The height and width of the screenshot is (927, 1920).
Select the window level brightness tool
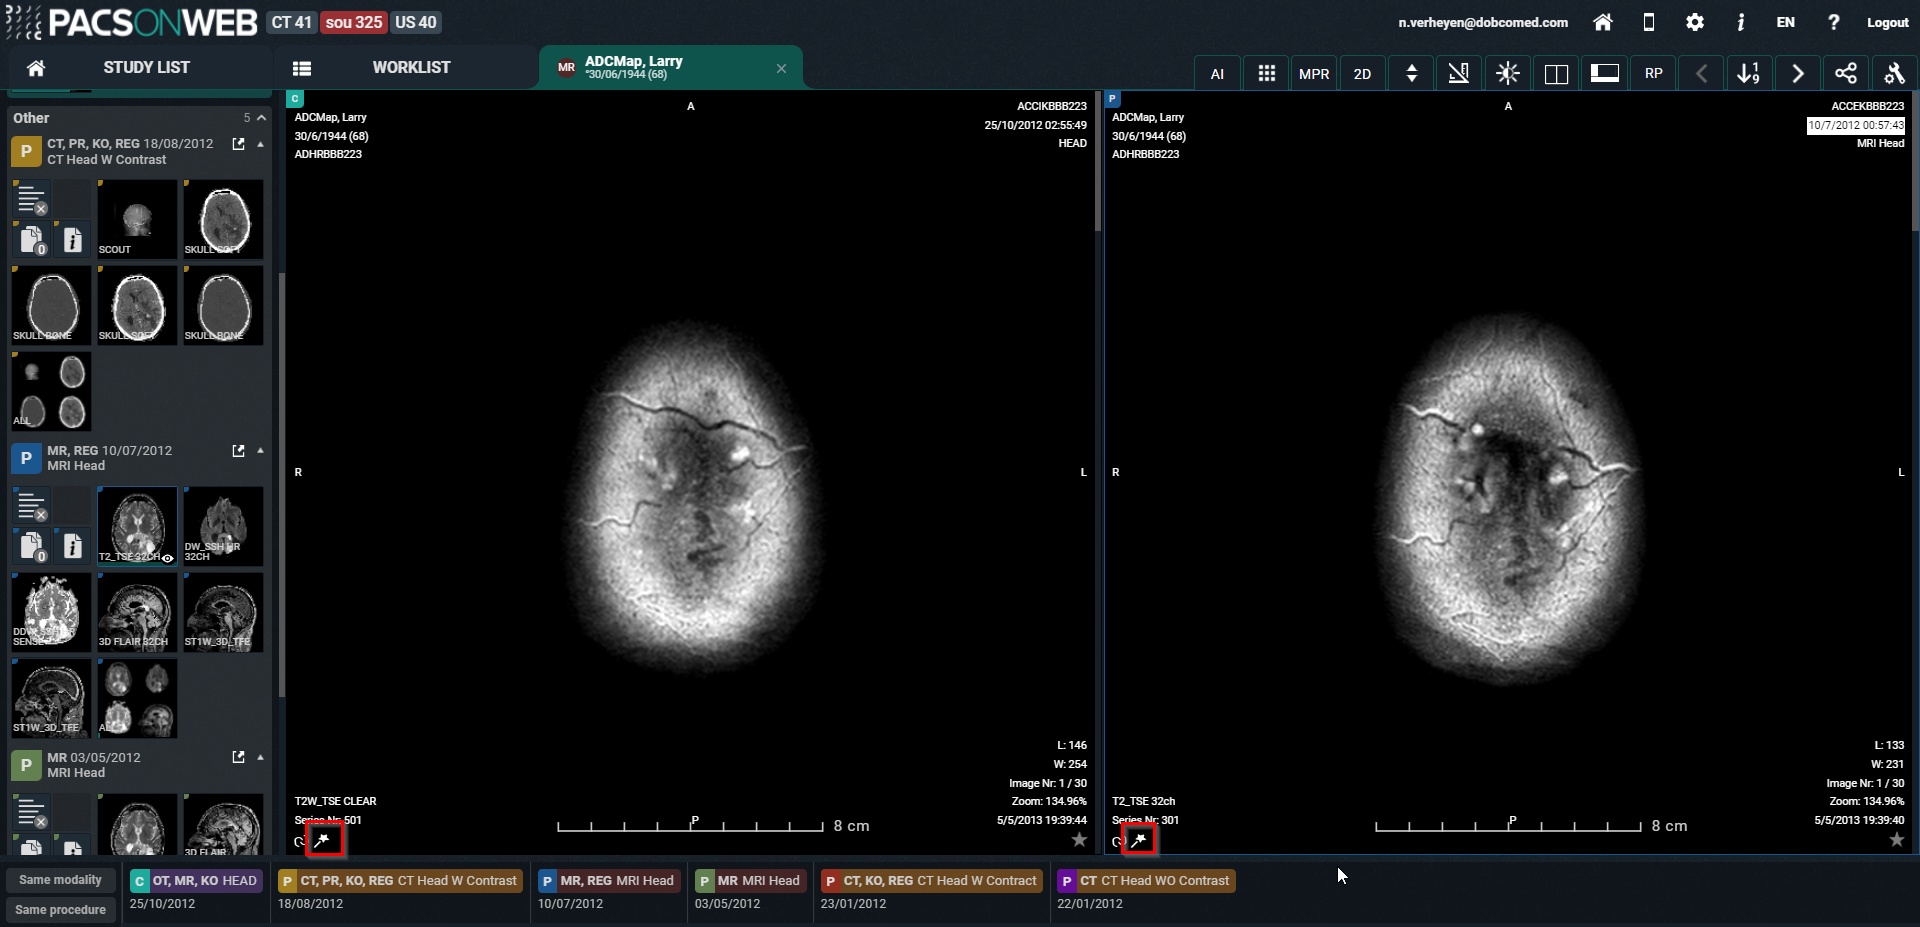pos(1508,74)
